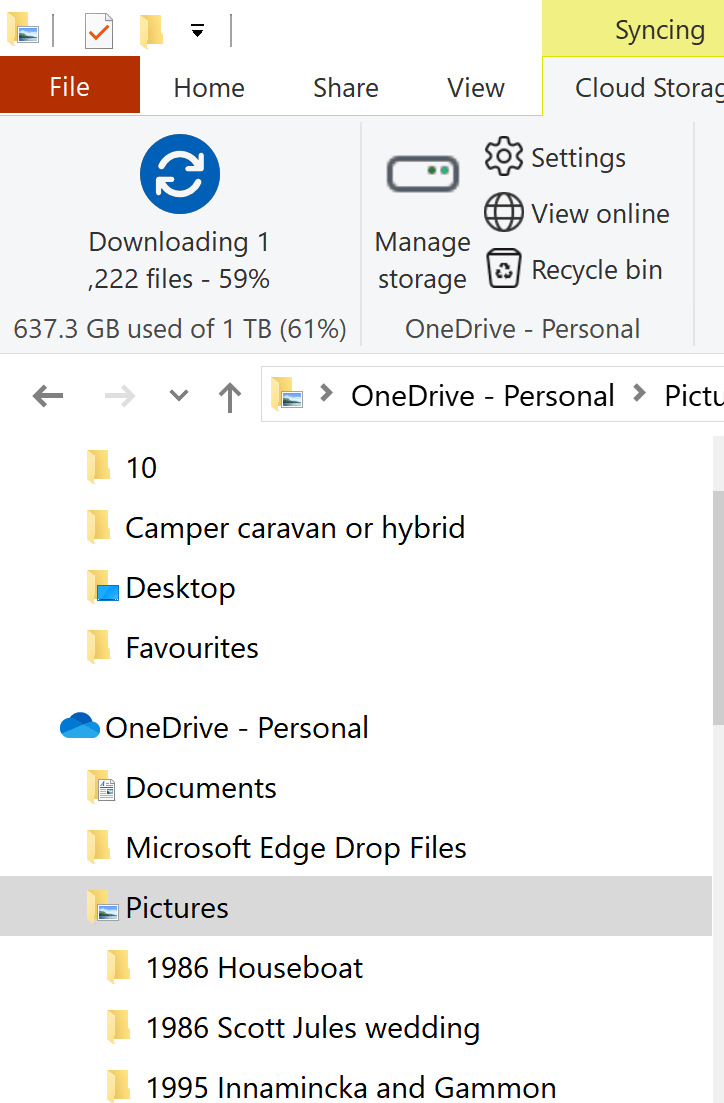
Task: Go back with the left arrow button
Action: (x=48, y=396)
